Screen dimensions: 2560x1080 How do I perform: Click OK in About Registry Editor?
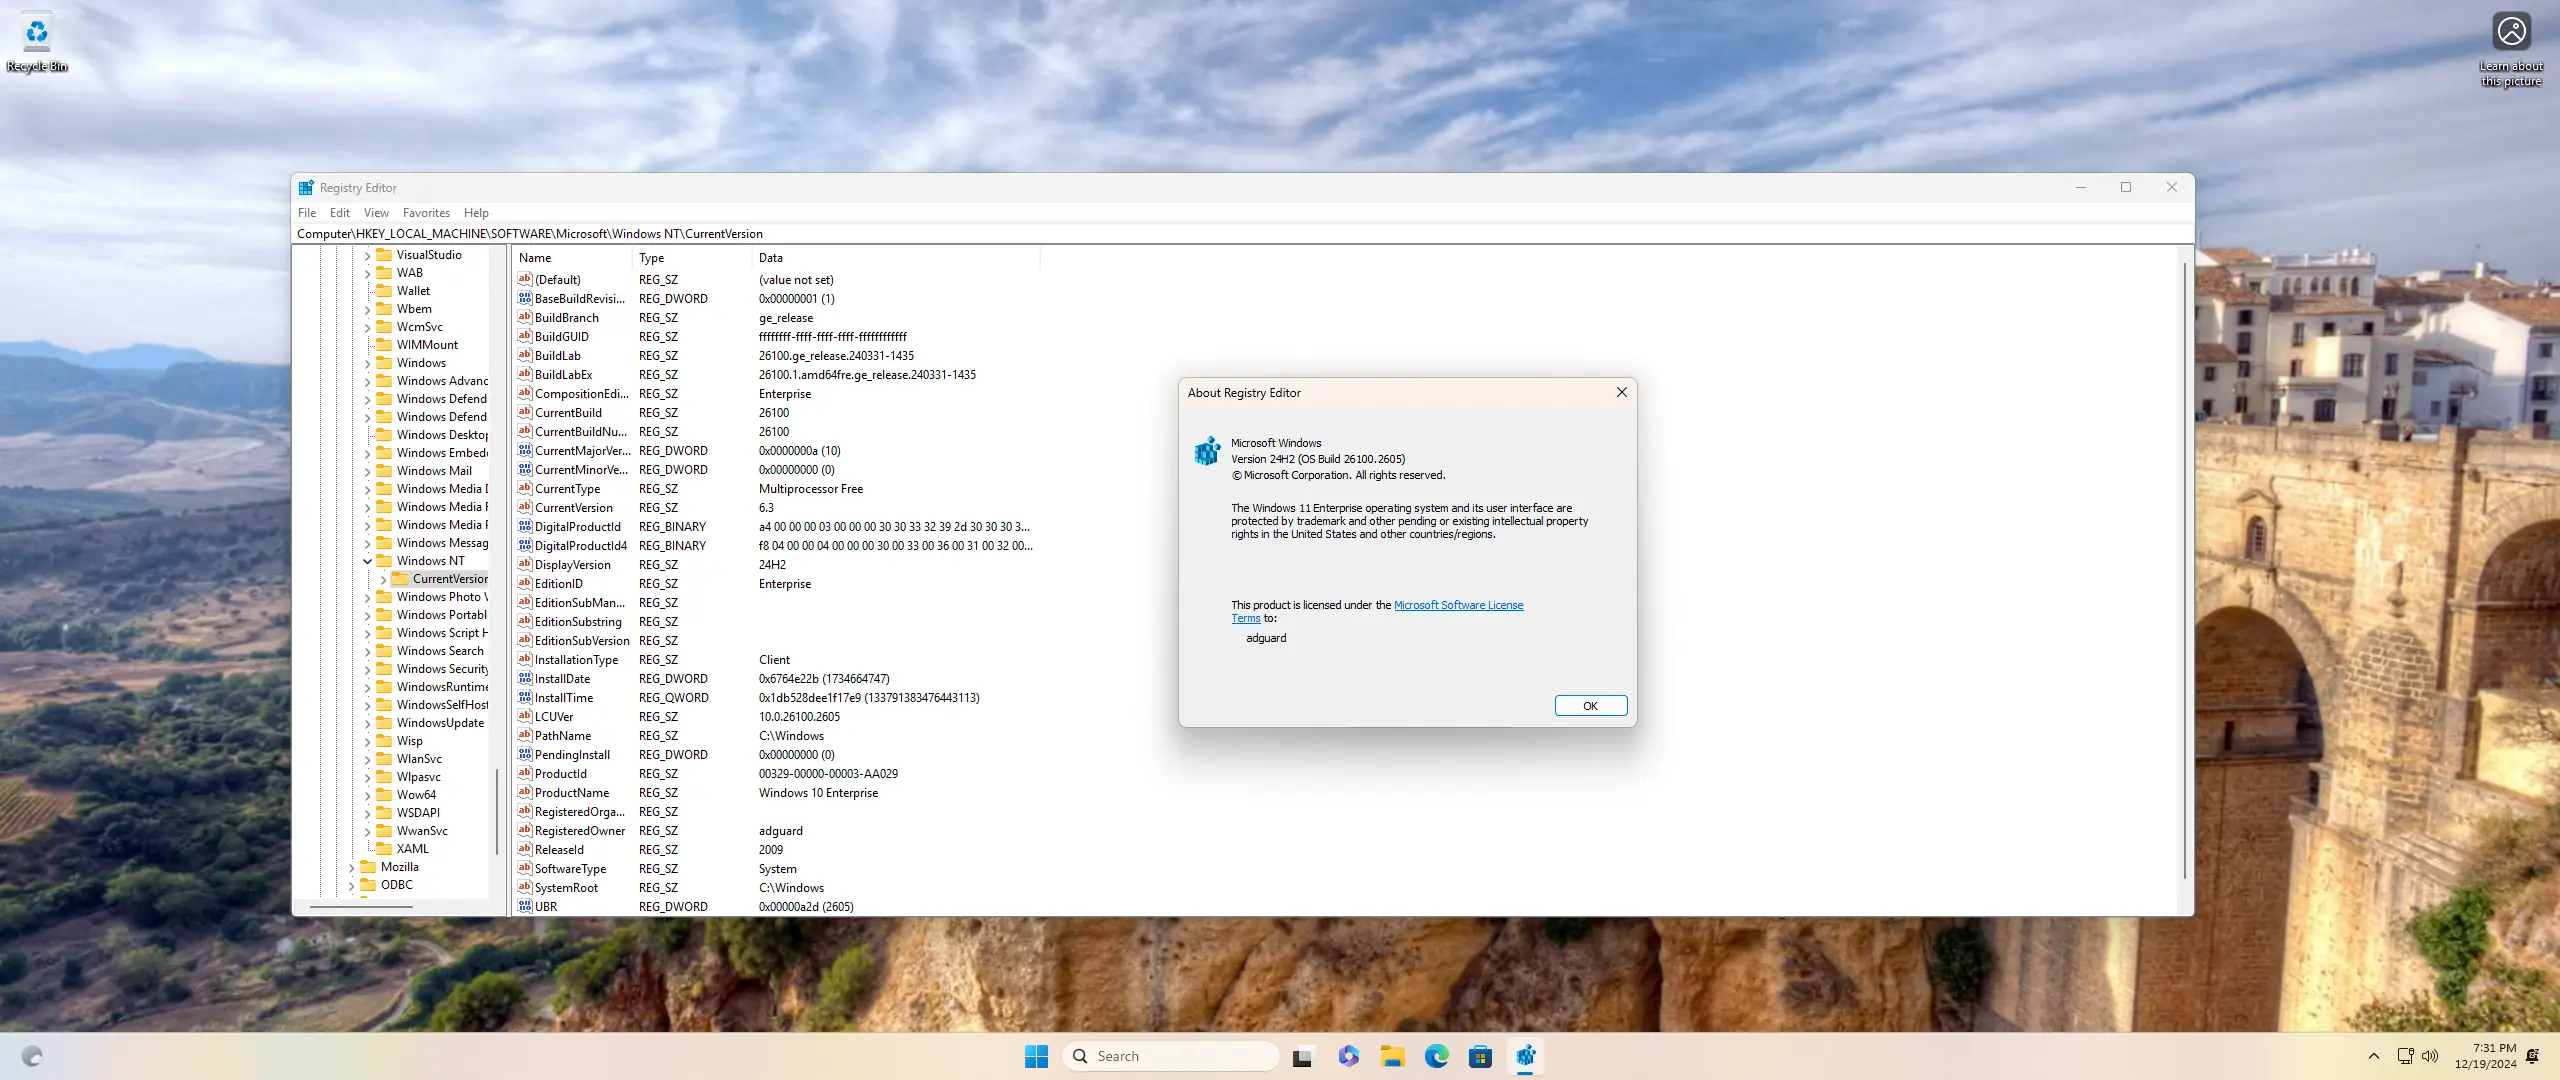1590,705
